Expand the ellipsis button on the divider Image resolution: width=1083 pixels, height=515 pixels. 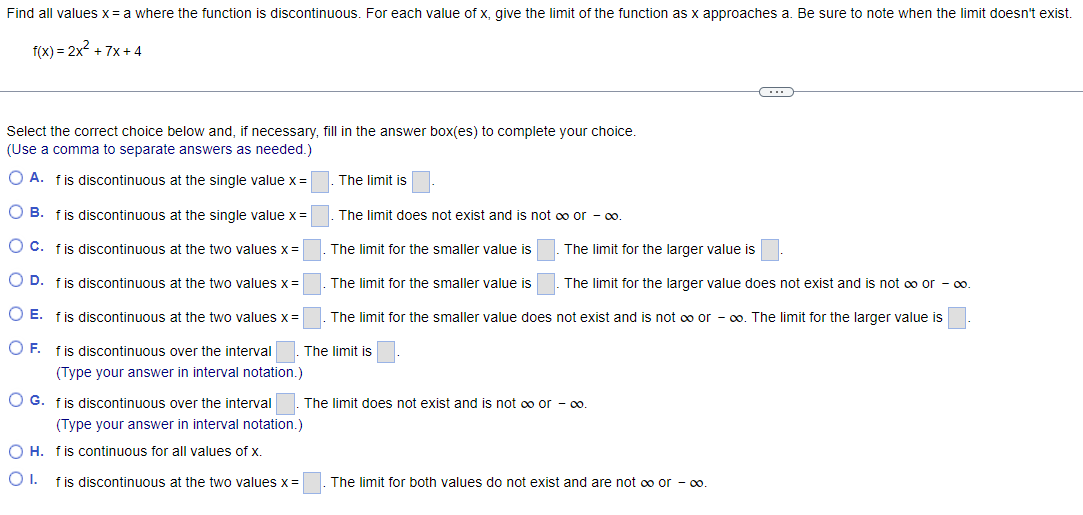(x=776, y=91)
